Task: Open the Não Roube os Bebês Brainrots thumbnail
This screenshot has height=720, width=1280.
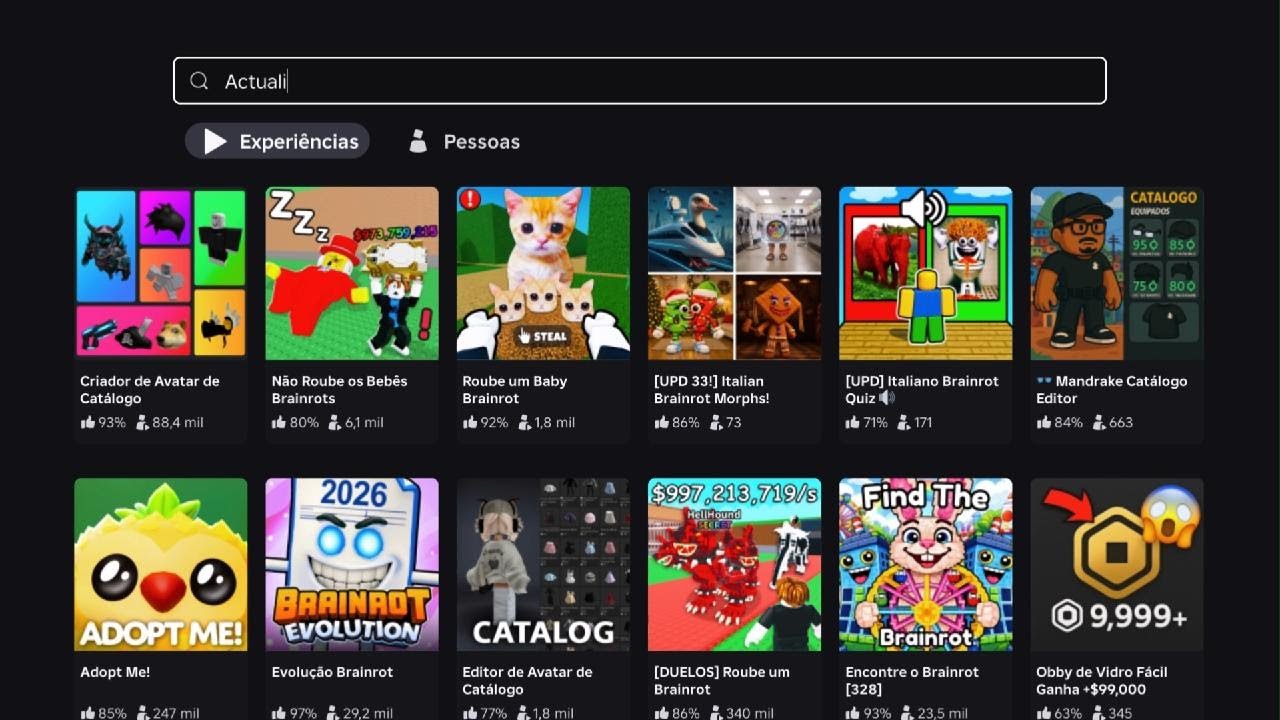Action: pyautogui.click(x=352, y=273)
